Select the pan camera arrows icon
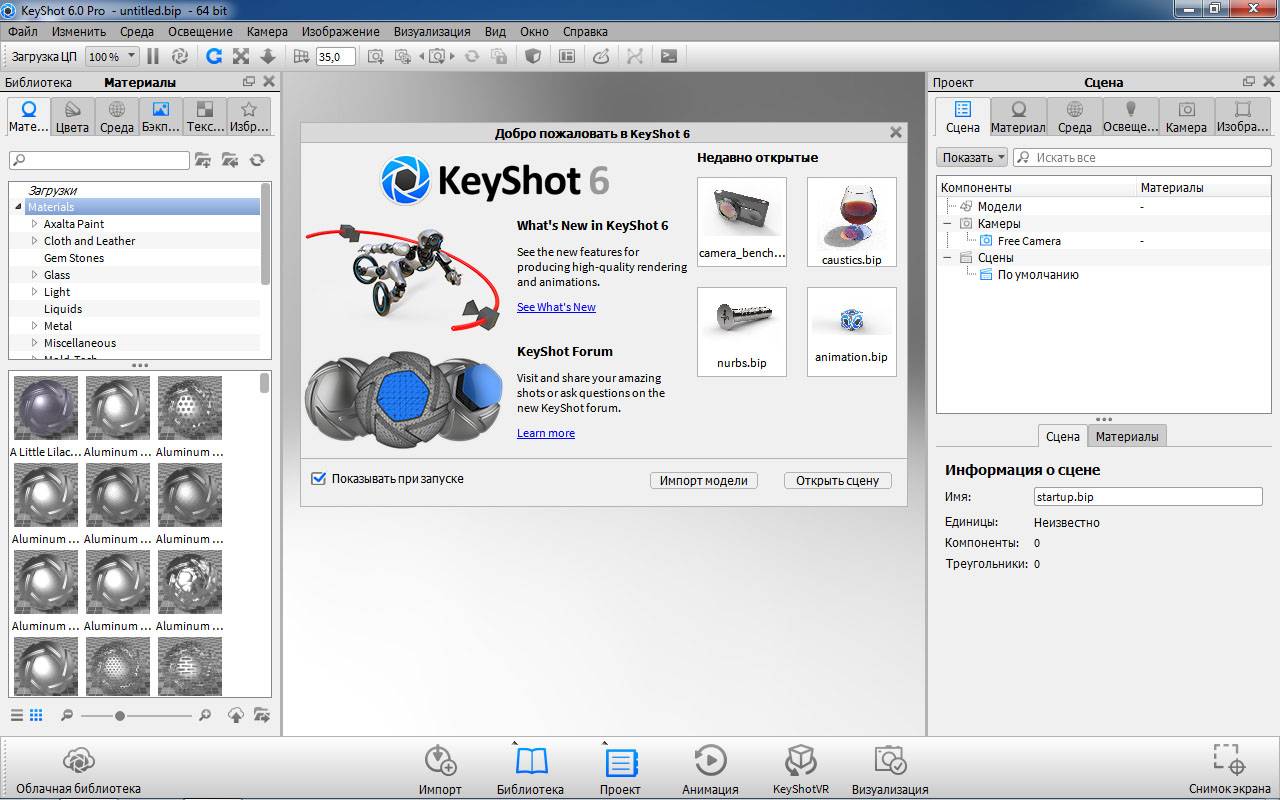This screenshot has height=800, width=1280. tap(241, 57)
